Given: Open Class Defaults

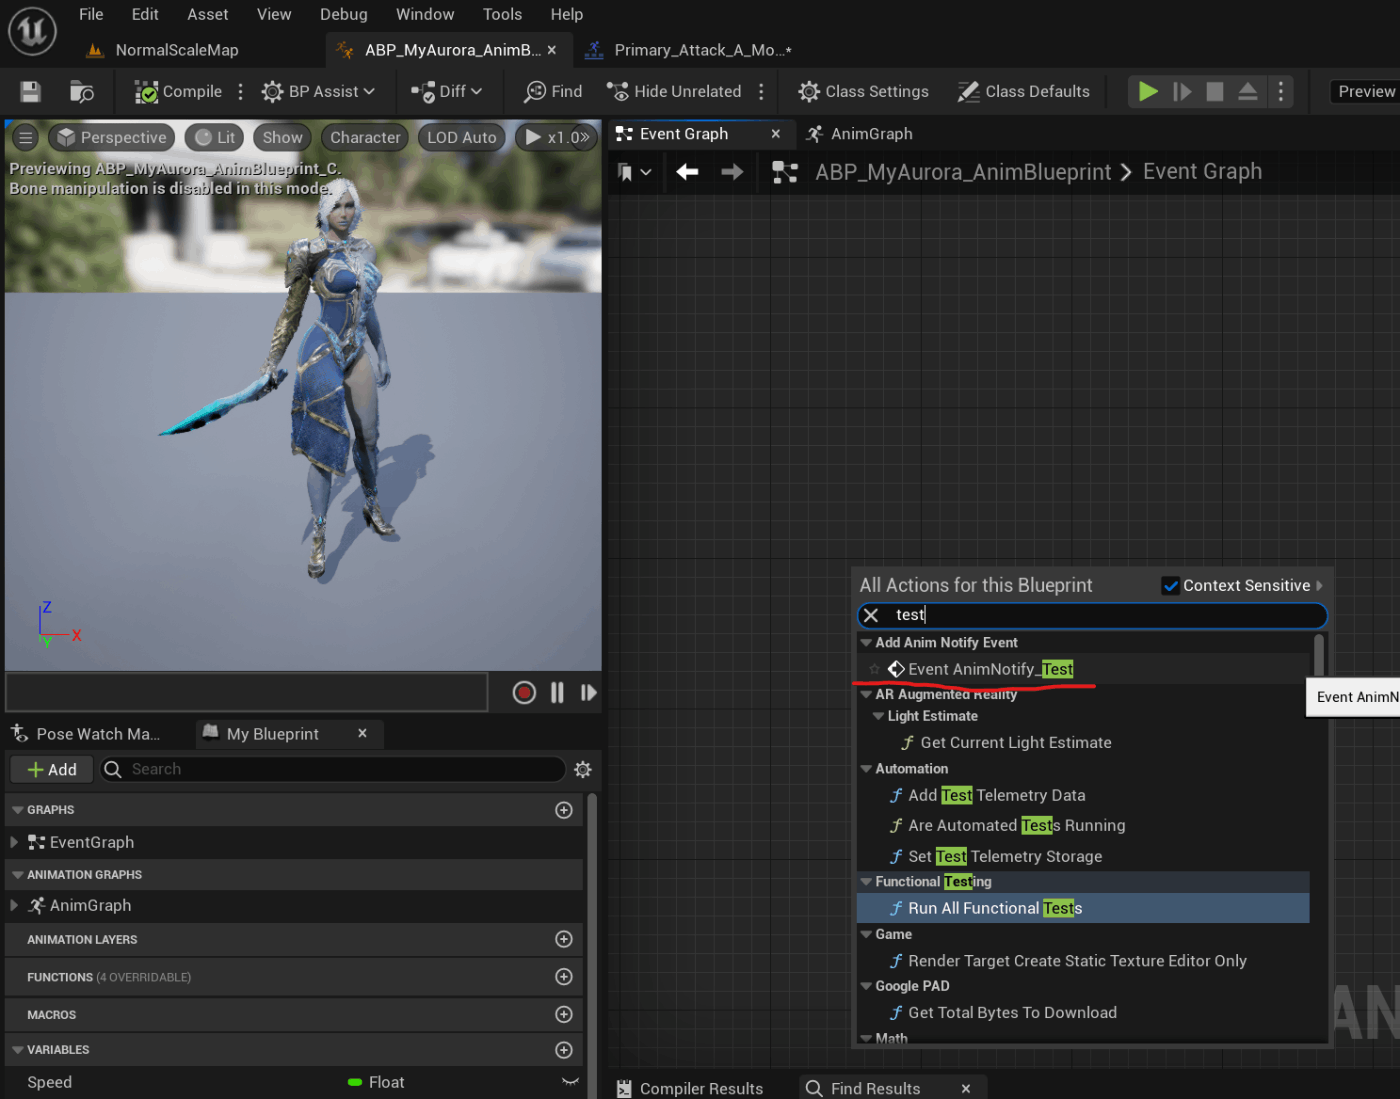Looking at the screenshot, I should 1024,92.
